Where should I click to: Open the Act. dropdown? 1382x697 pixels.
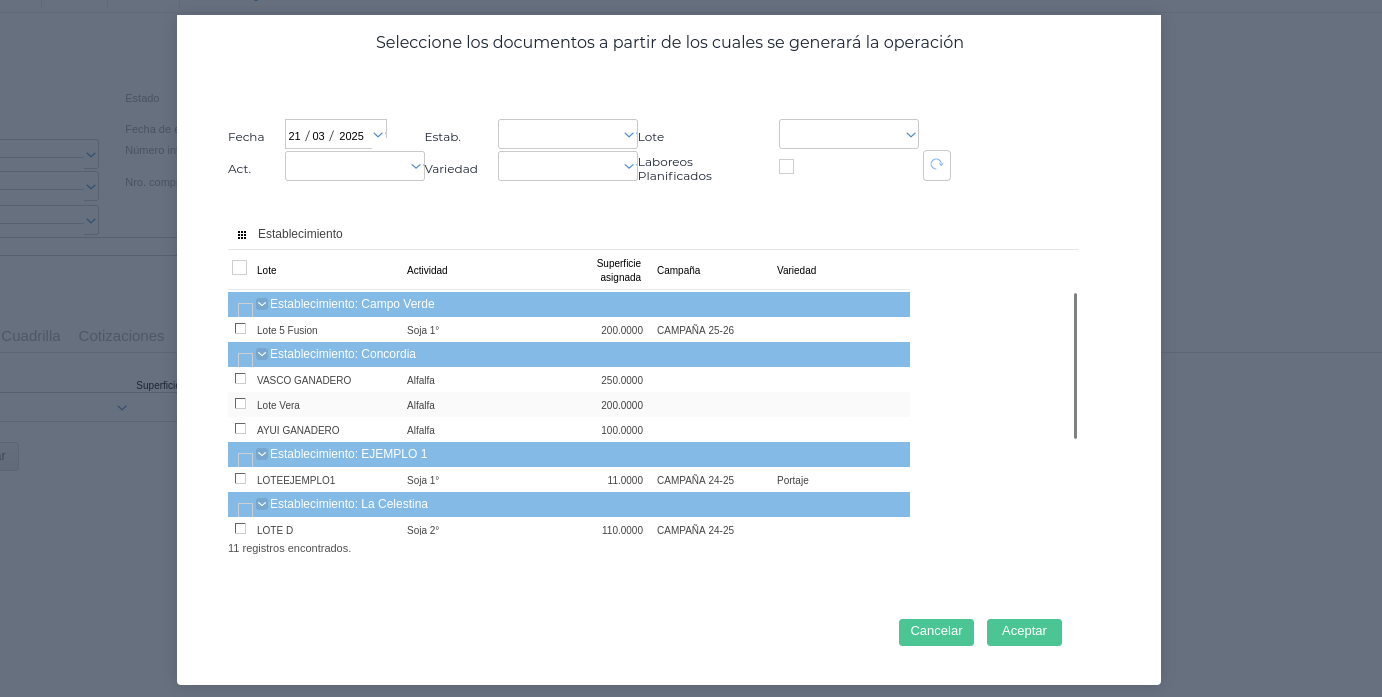pyautogui.click(x=416, y=166)
